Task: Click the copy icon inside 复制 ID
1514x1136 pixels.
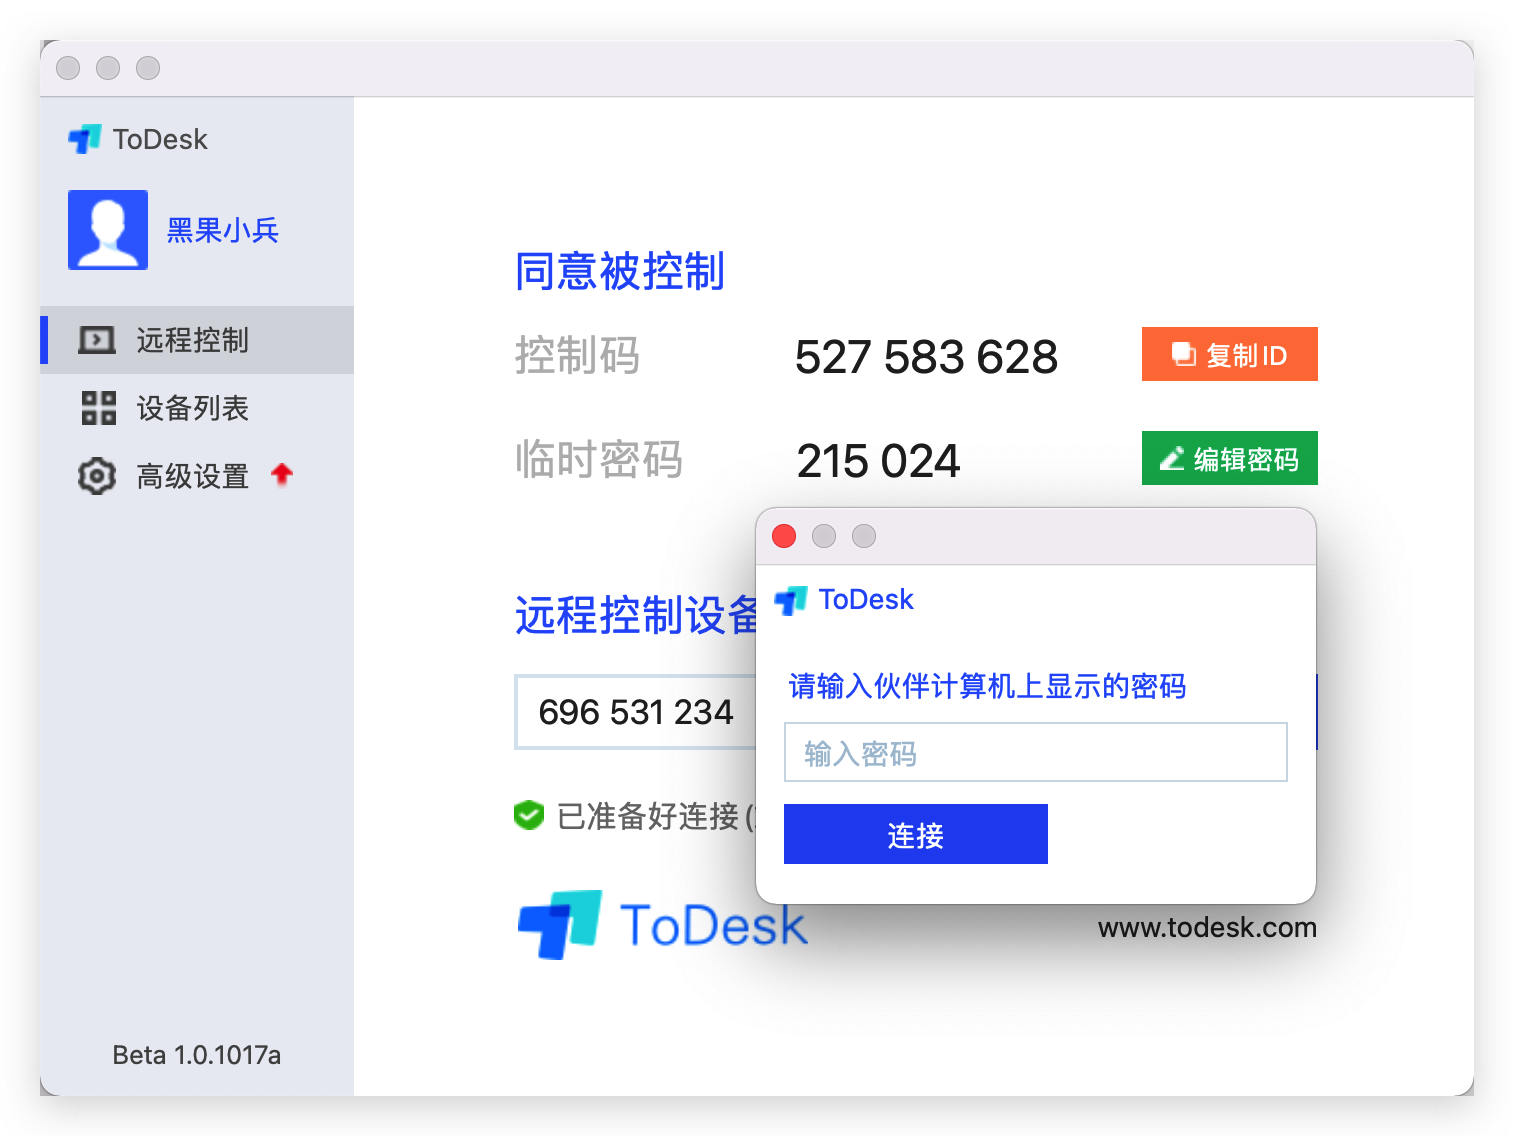Action: point(1184,354)
